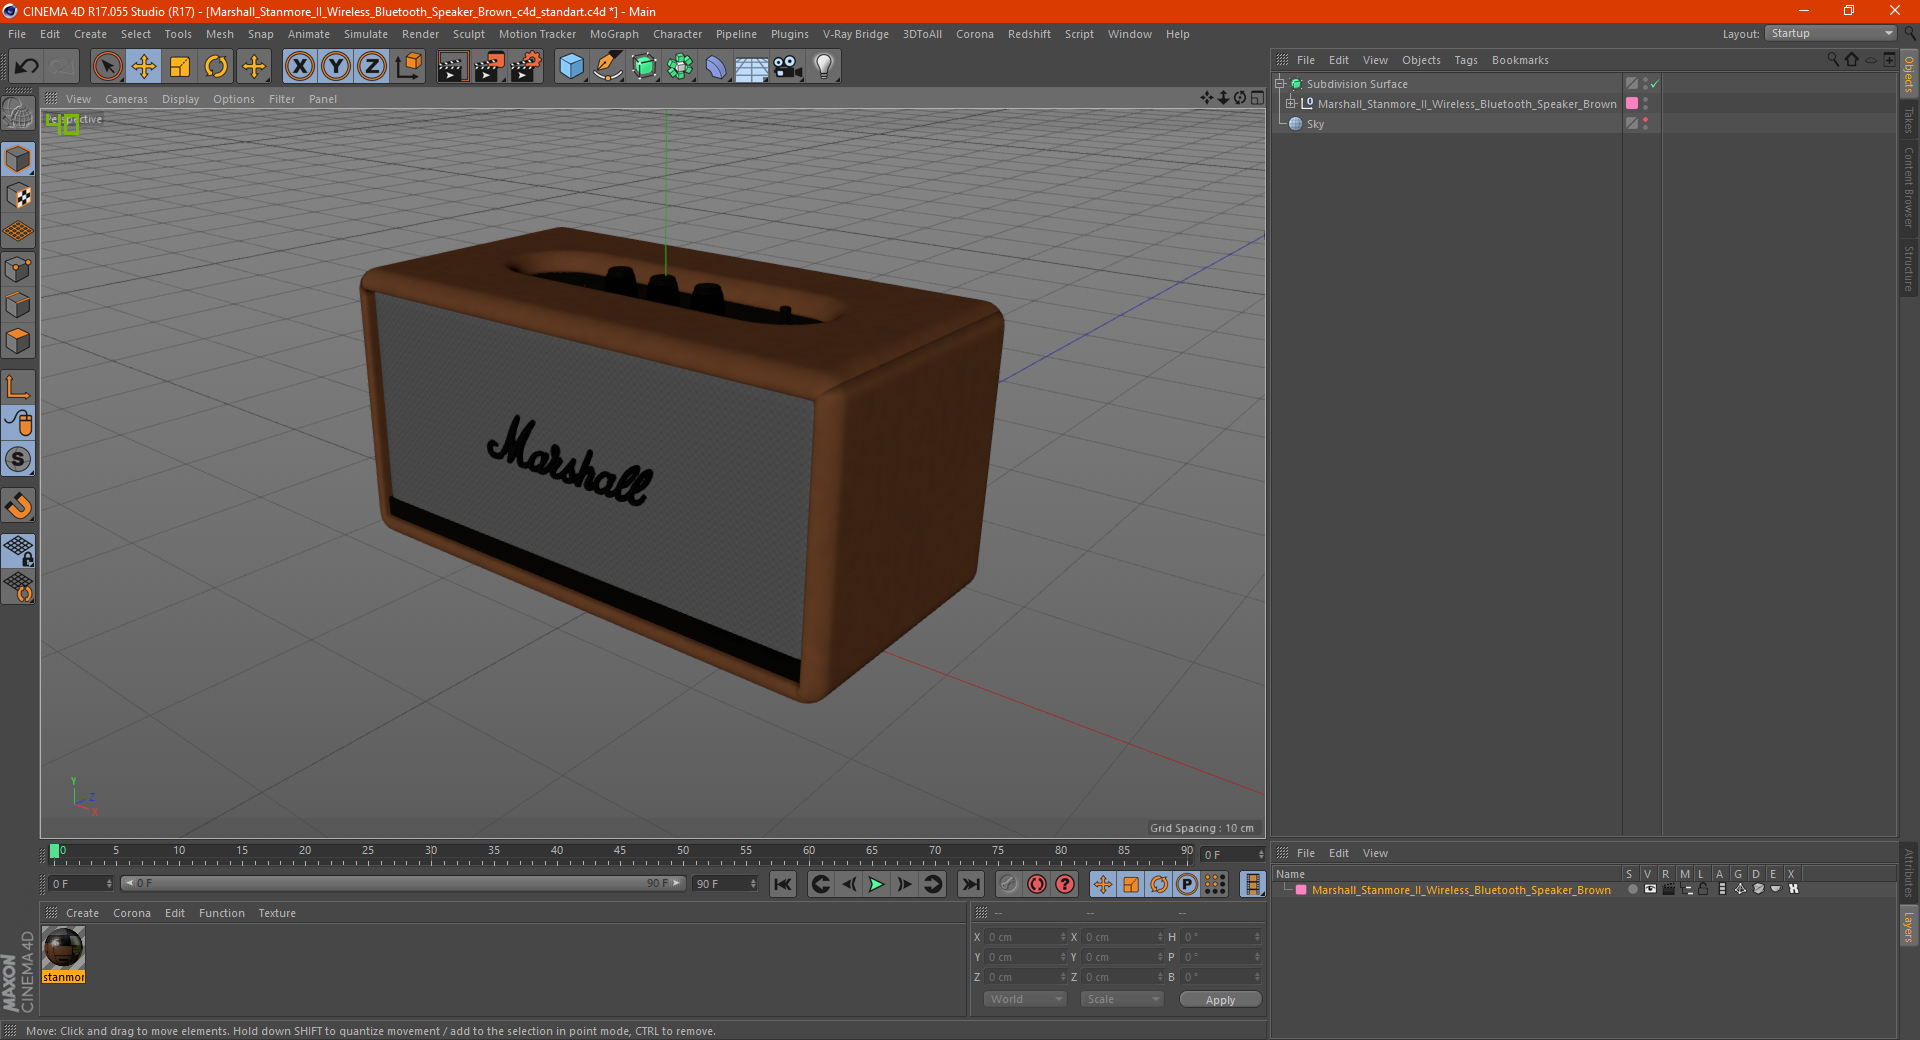Open the Scale mode dropdown
The height and width of the screenshot is (1040, 1920).
pyautogui.click(x=1122, y=999)
